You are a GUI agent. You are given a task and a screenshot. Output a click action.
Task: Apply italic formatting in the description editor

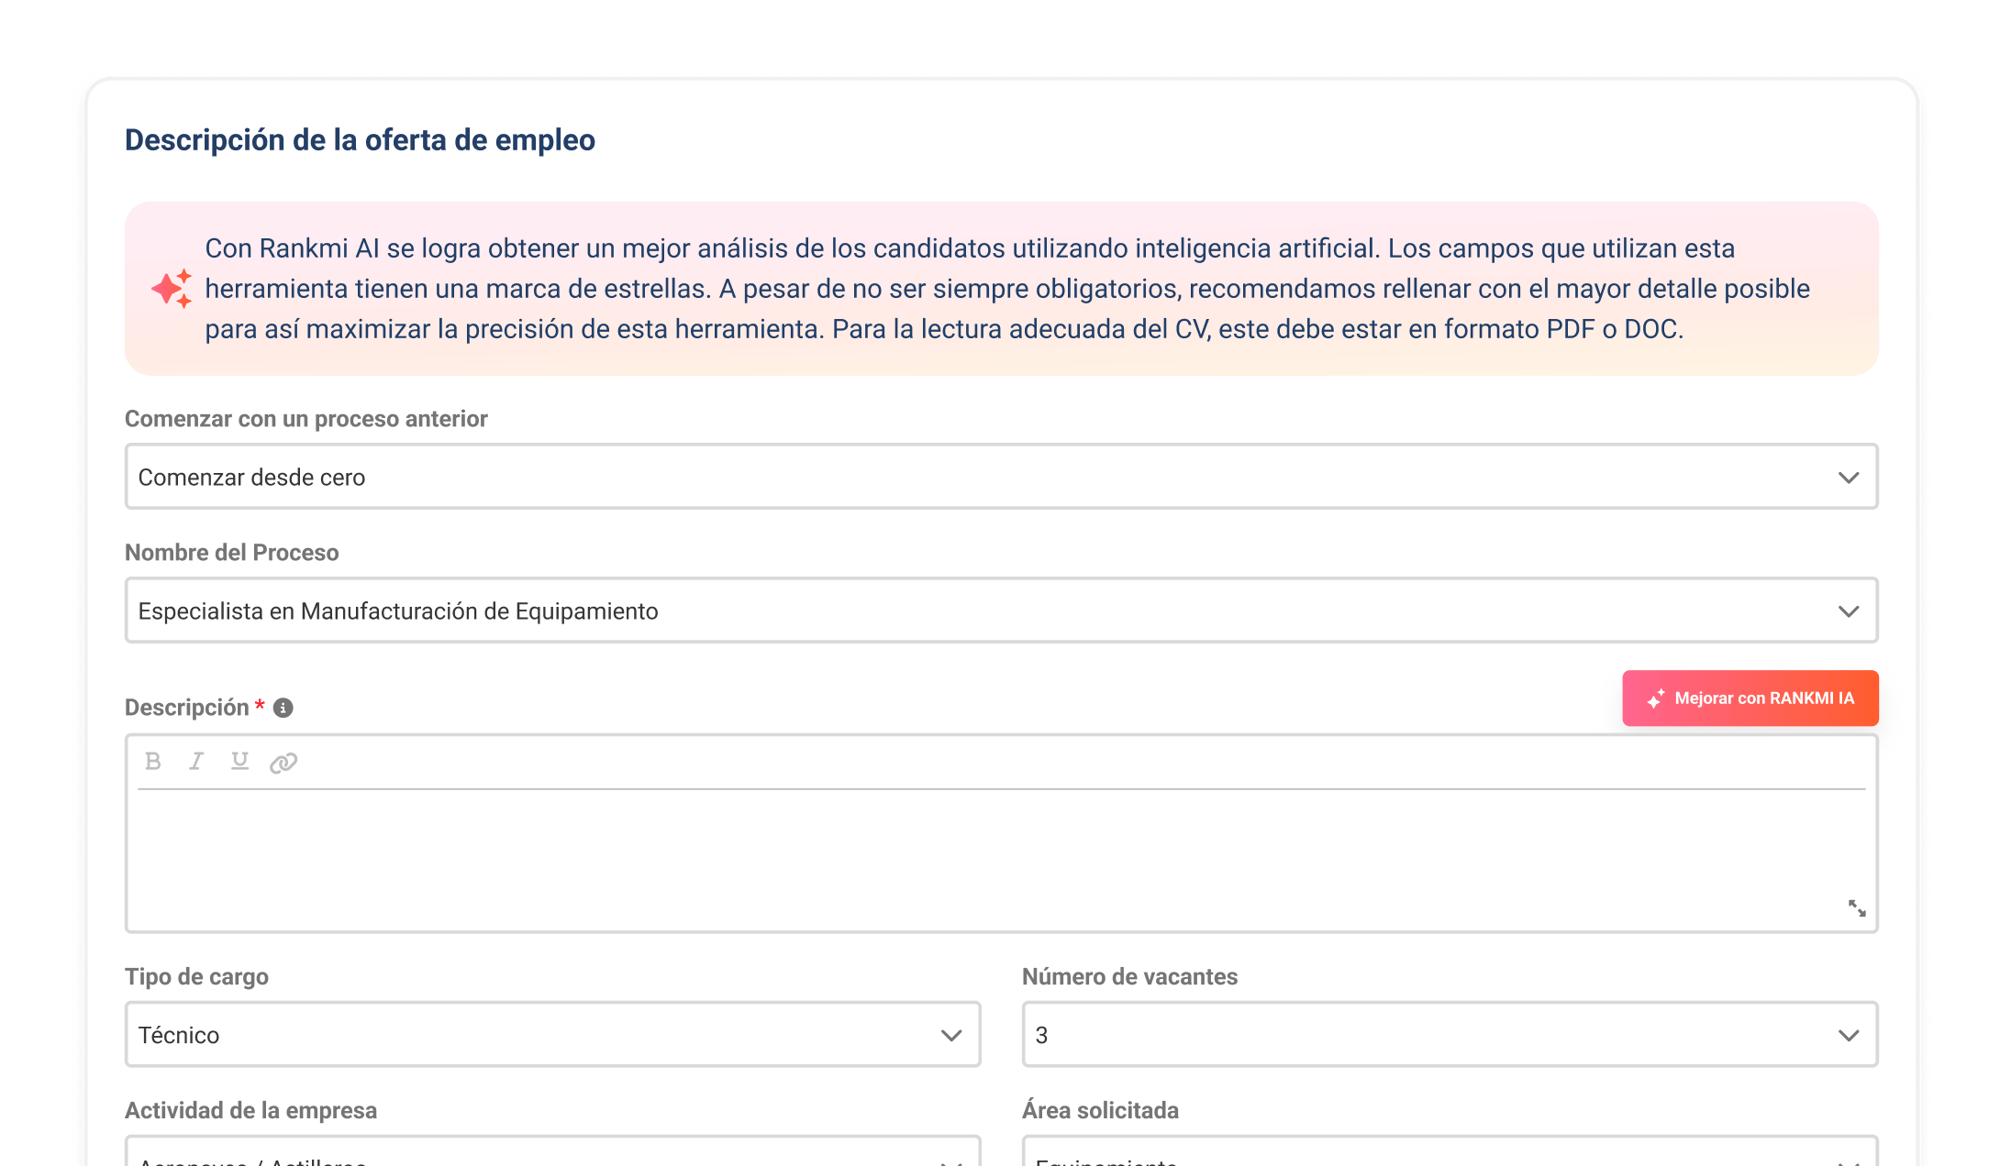point(196,762)
